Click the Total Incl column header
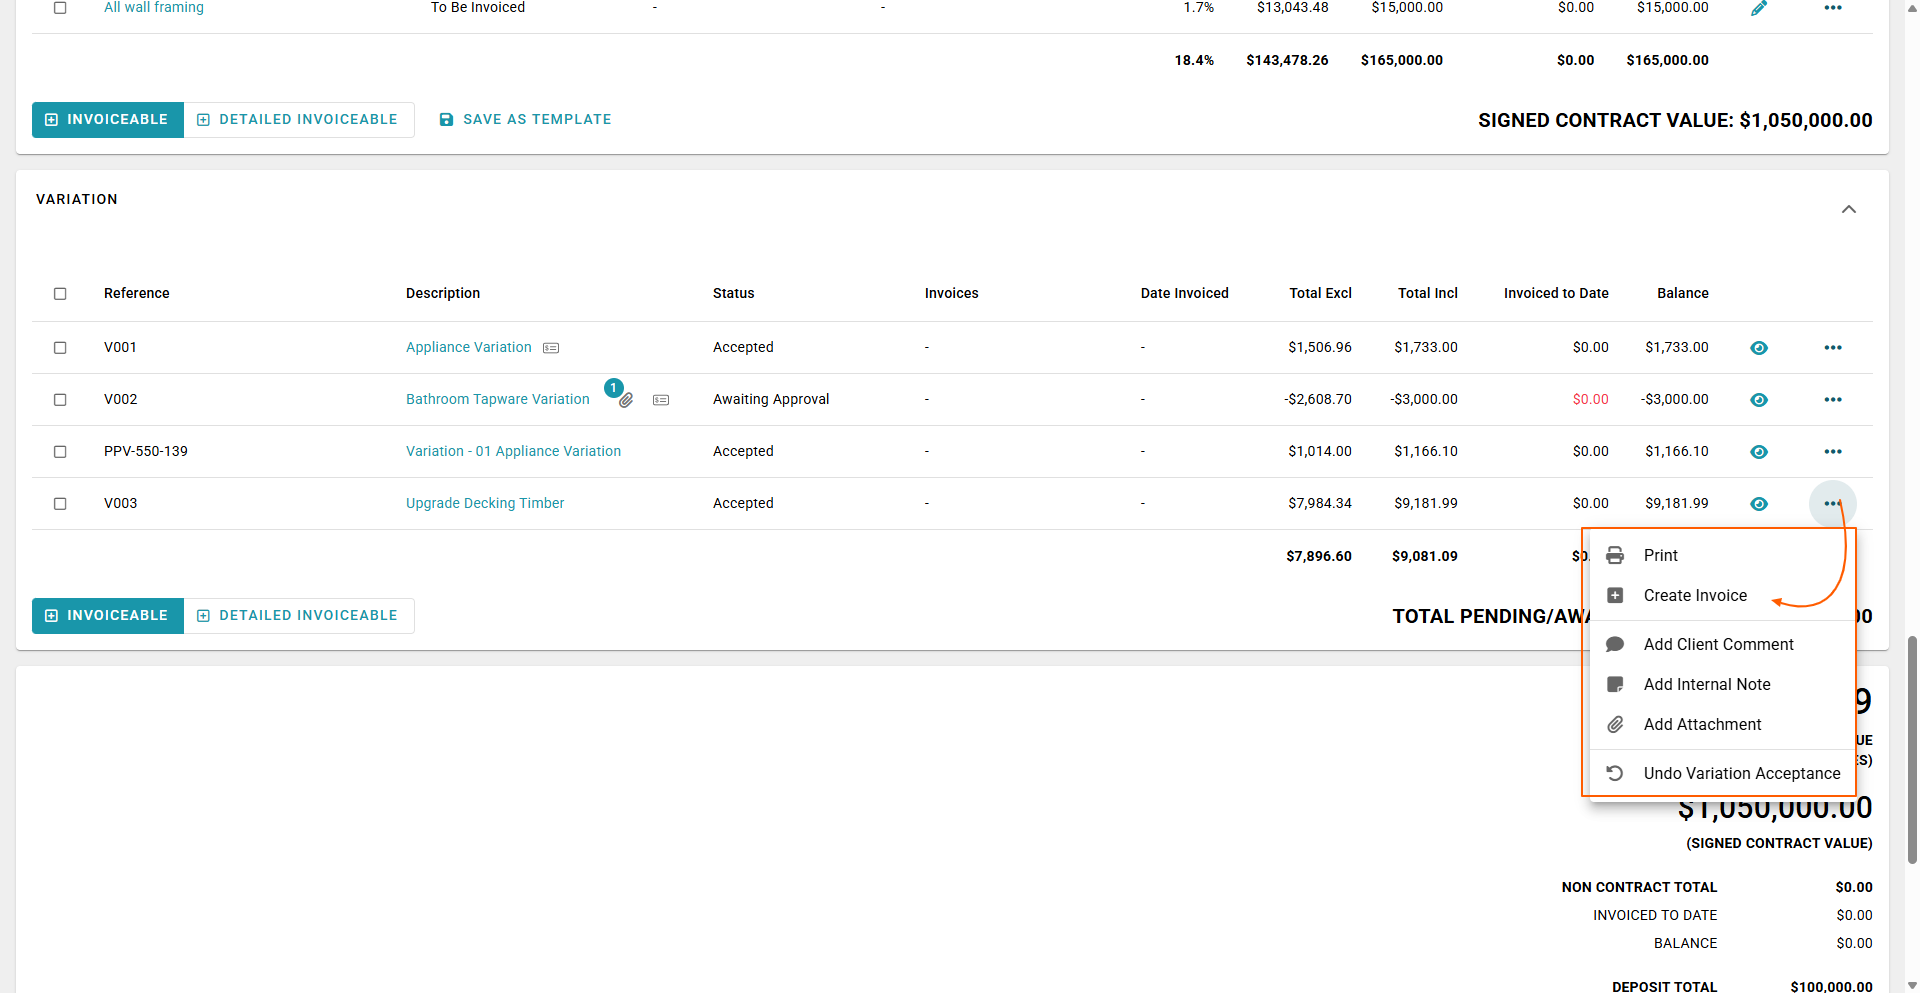Image resolution: width=1920 pixels, height=993 pixels. pyautogui.click(x=1428, y=293)
